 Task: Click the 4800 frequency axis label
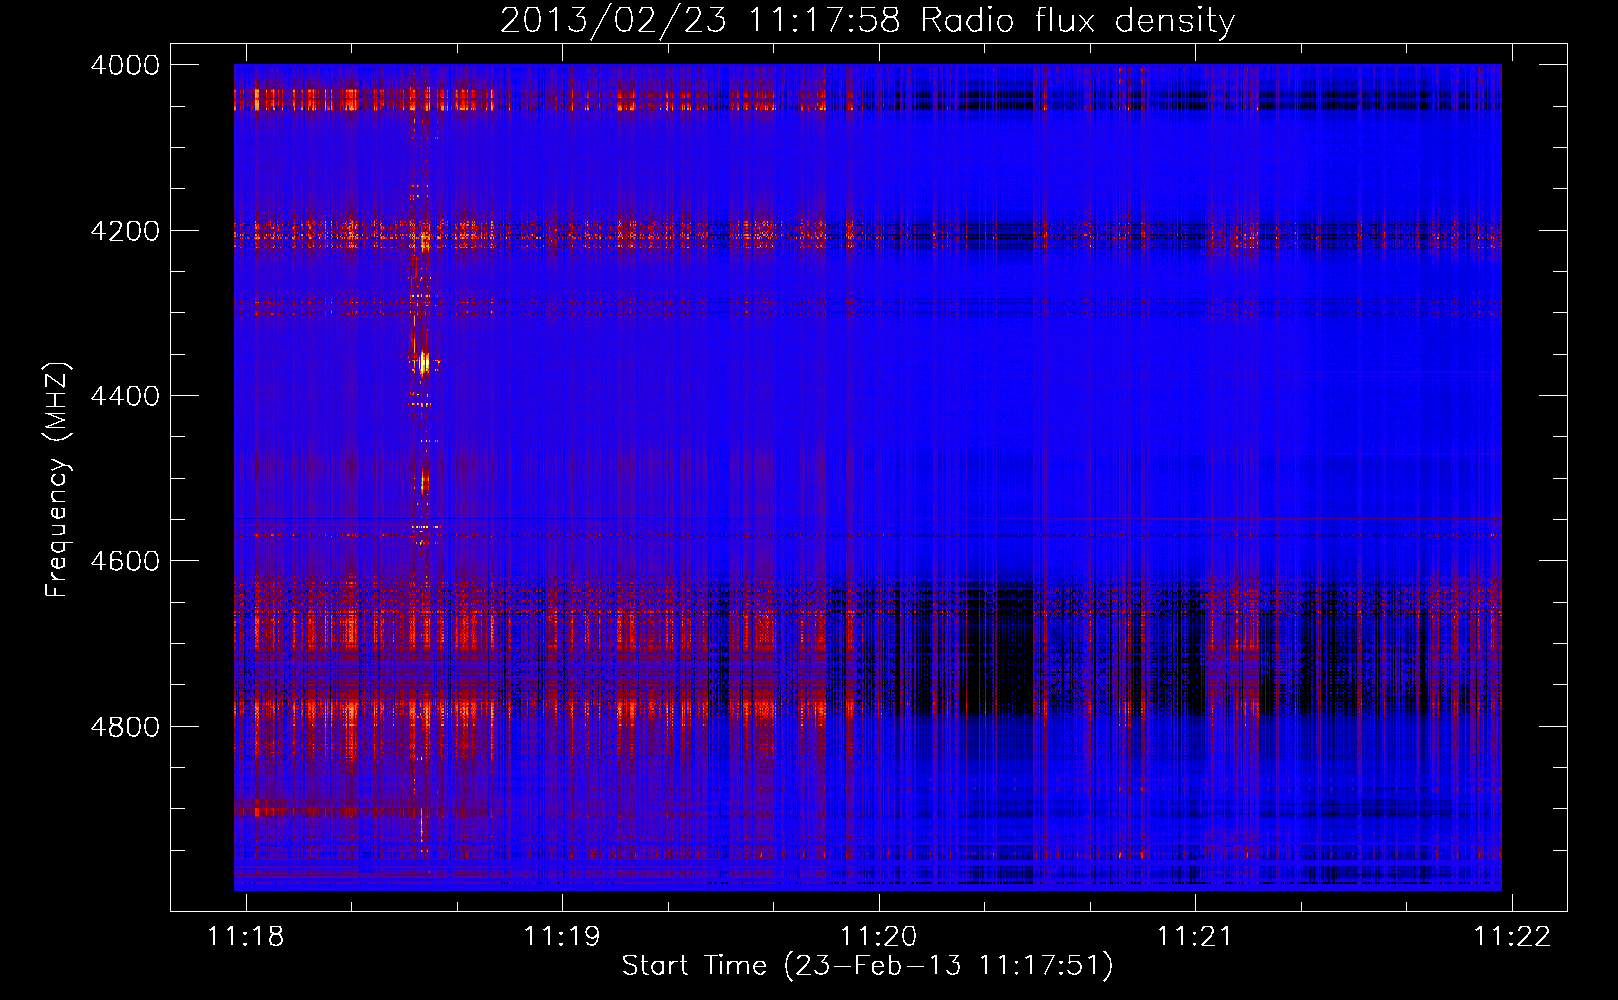[x=124, y=726]
